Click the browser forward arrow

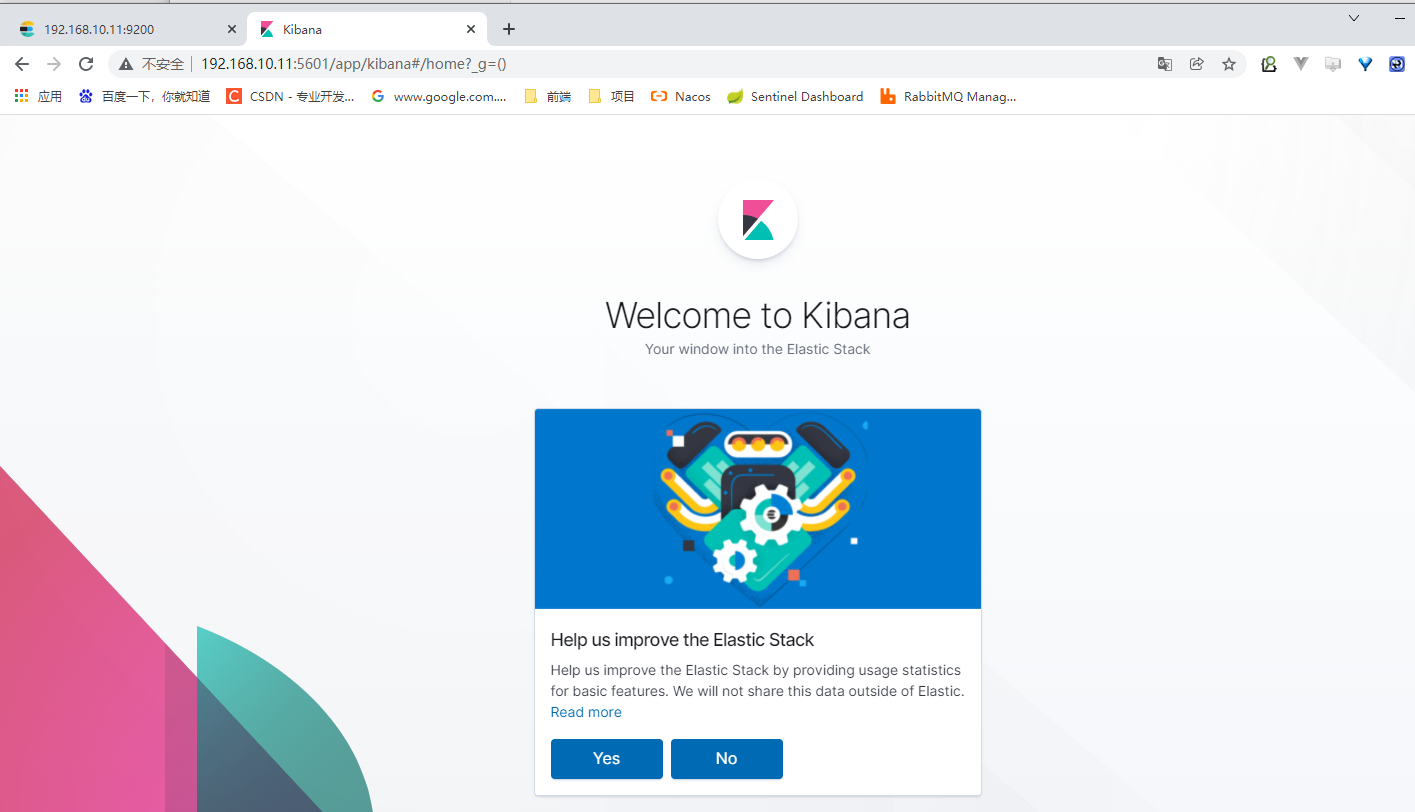(x=54, y=64)
